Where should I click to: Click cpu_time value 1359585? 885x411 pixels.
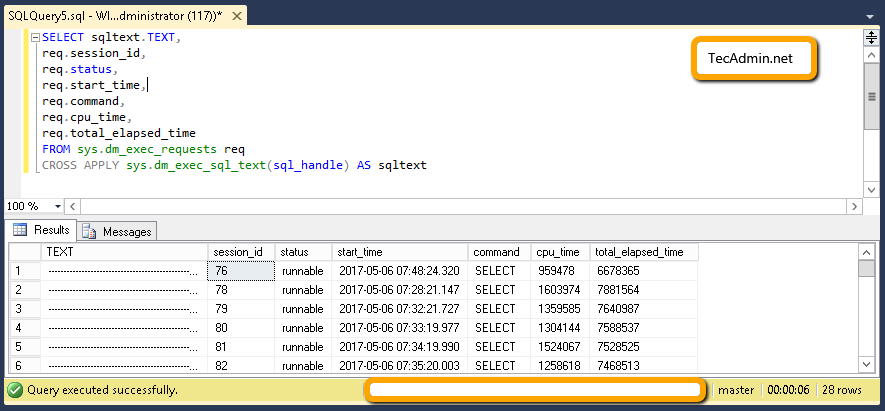(560, 309)
